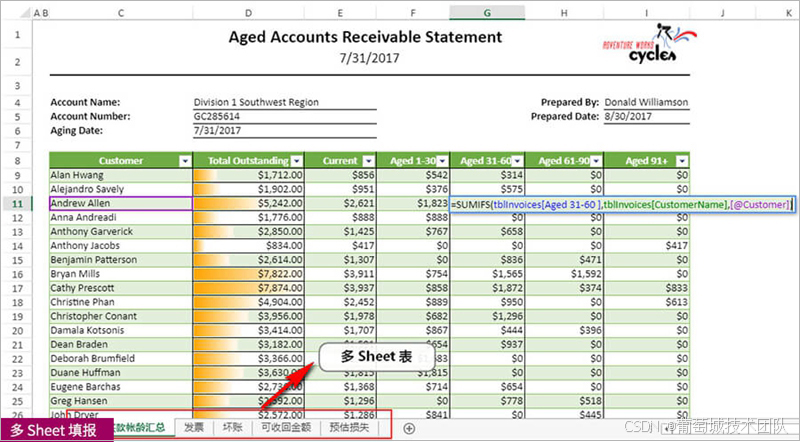Open the Aged 31-60 filter dropdown
This screenshot has height=442, width=800.
(x=518, y=161)
